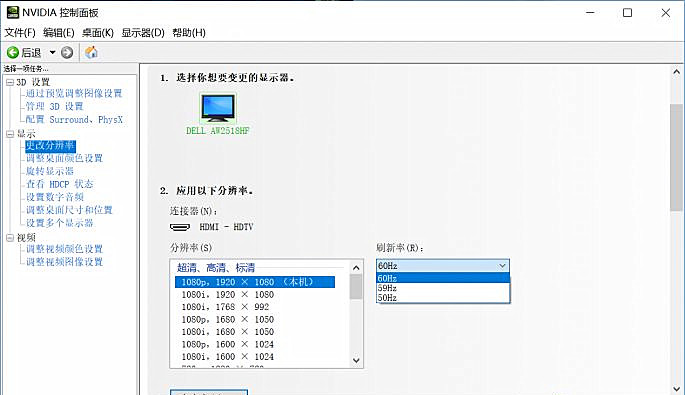The height and width of the screenshot is (395, 685).
Task: Open the 编辑(E) menu
Action: click(59, 33)
